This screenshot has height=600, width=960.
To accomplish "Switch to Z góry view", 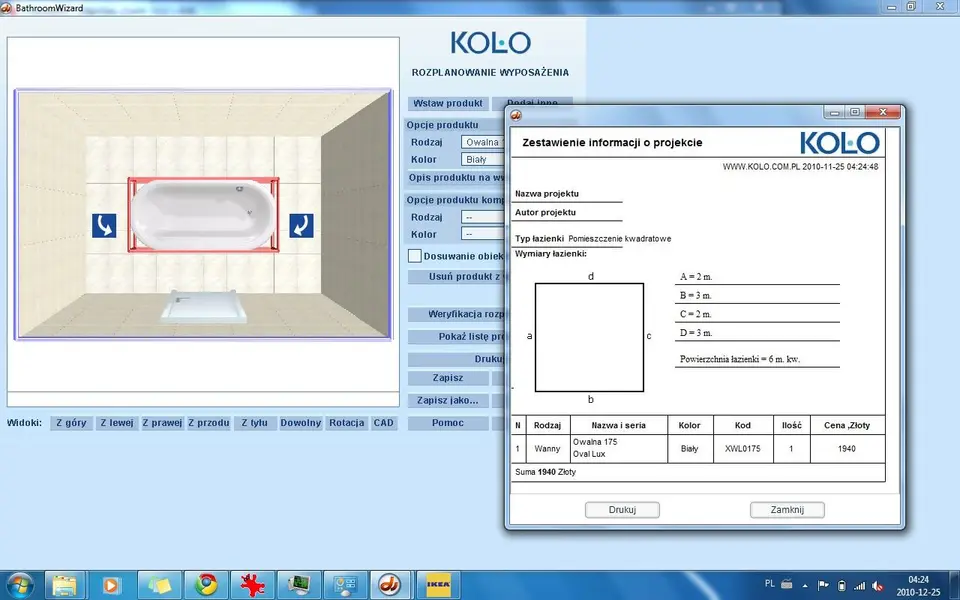I will 71,423.
